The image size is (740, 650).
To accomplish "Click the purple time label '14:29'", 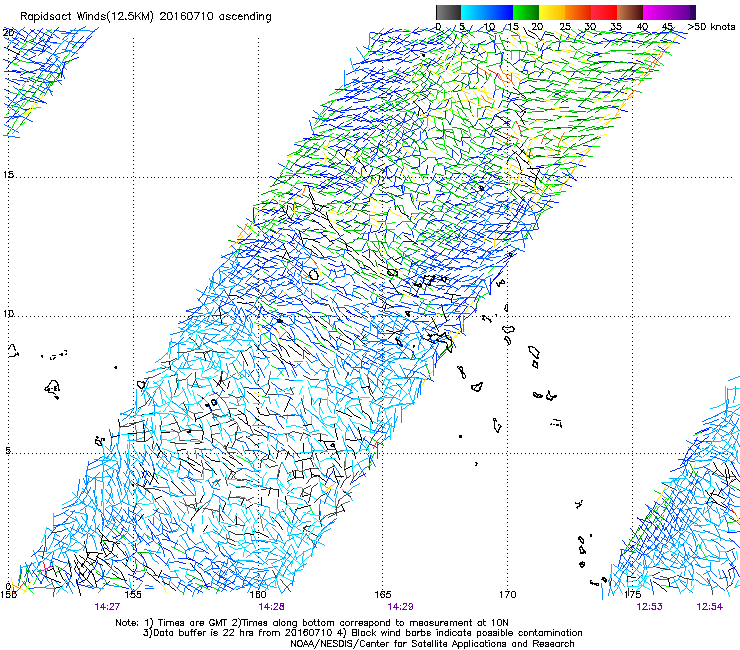I will tap(400, 607).
